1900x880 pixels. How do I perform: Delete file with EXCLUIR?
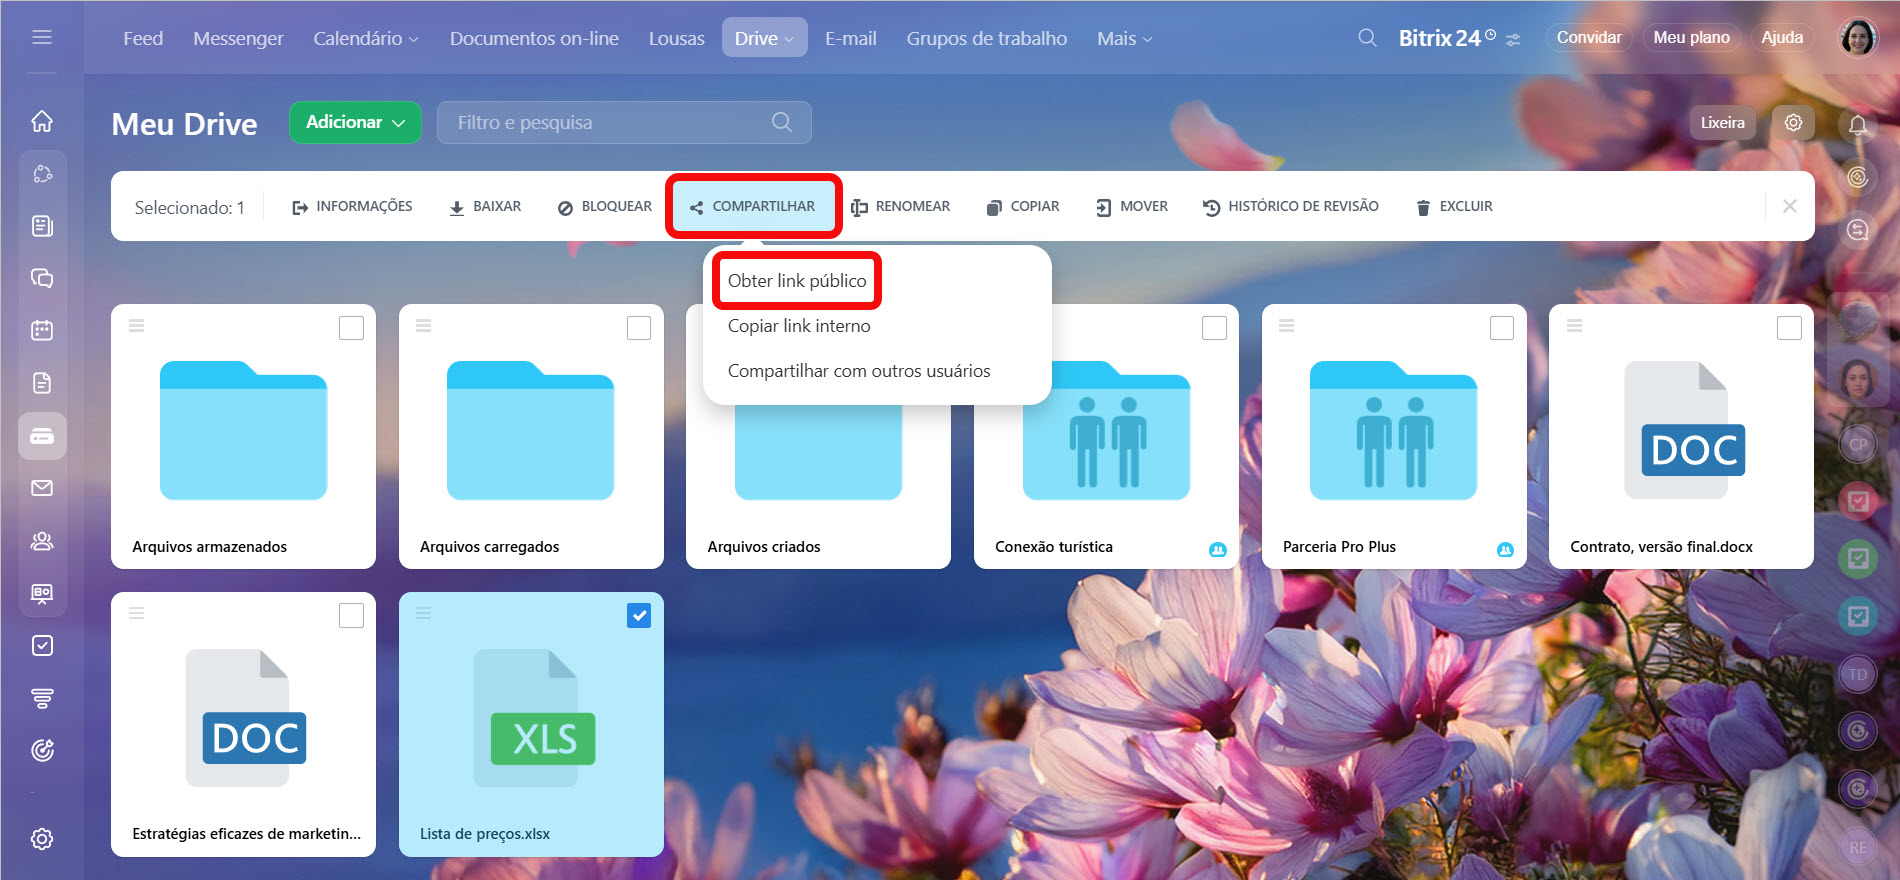tap(1454, 206)
